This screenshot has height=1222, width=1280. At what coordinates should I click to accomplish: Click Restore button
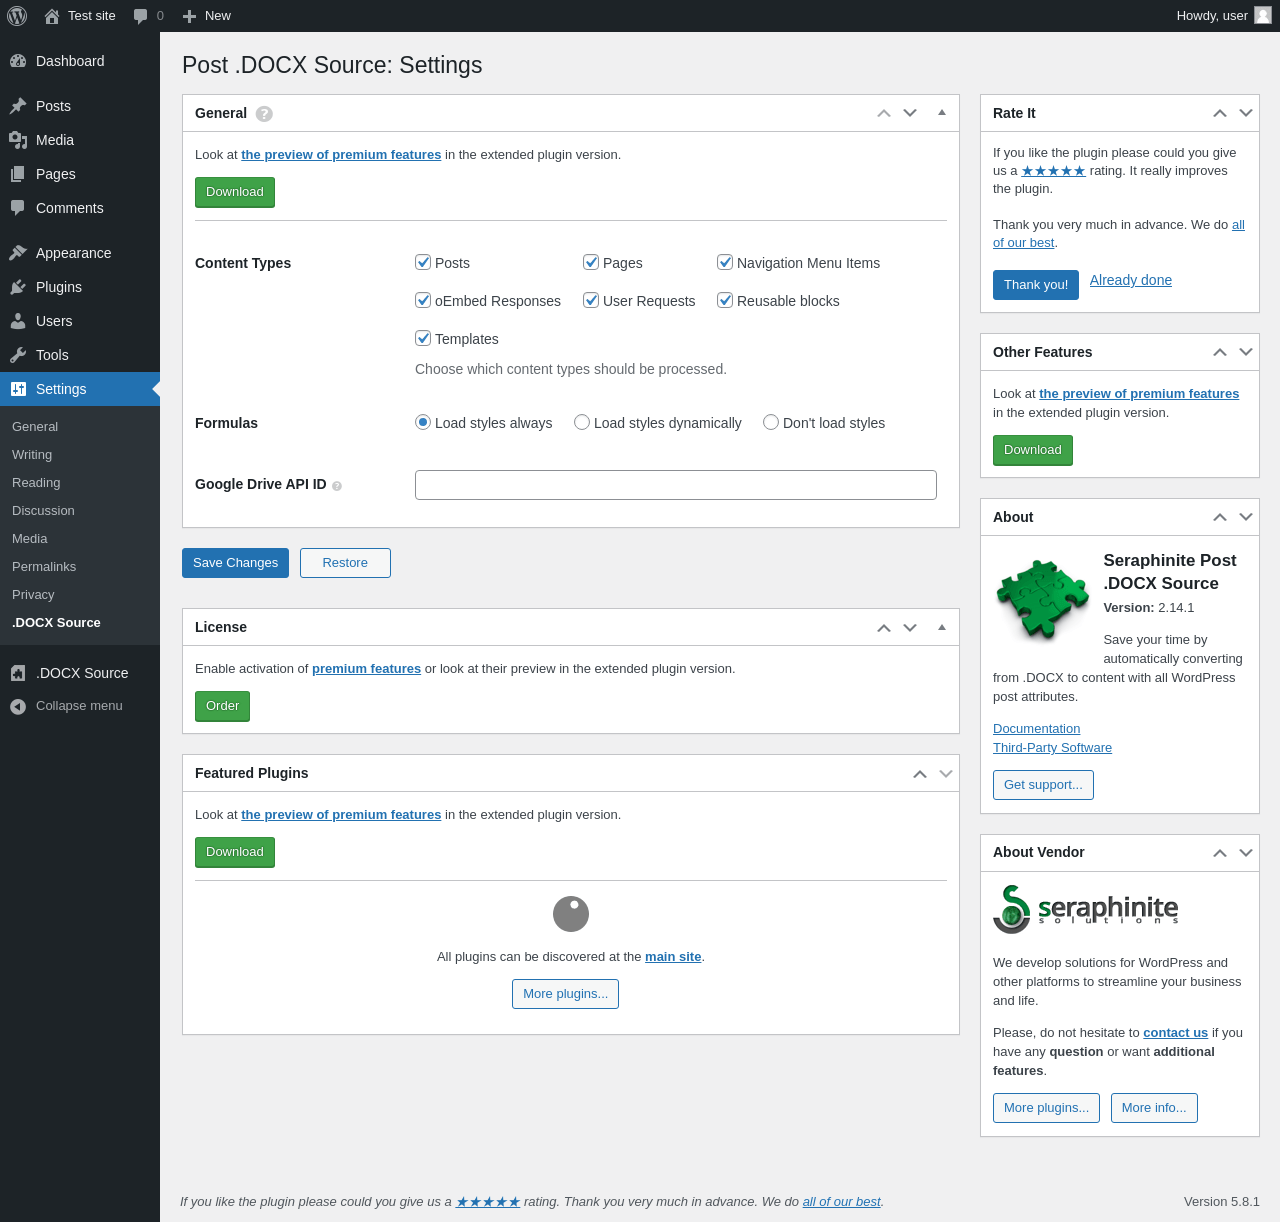tap(345, 563)
